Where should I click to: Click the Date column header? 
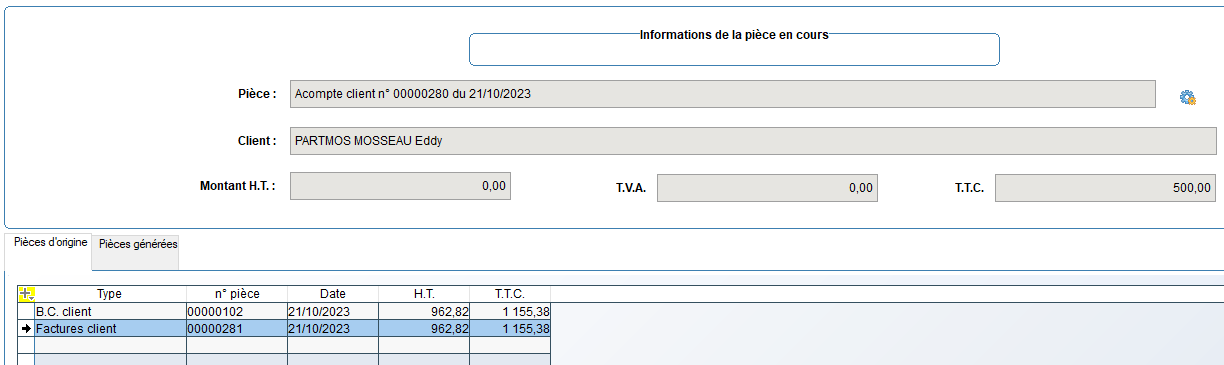coord(333,294)
